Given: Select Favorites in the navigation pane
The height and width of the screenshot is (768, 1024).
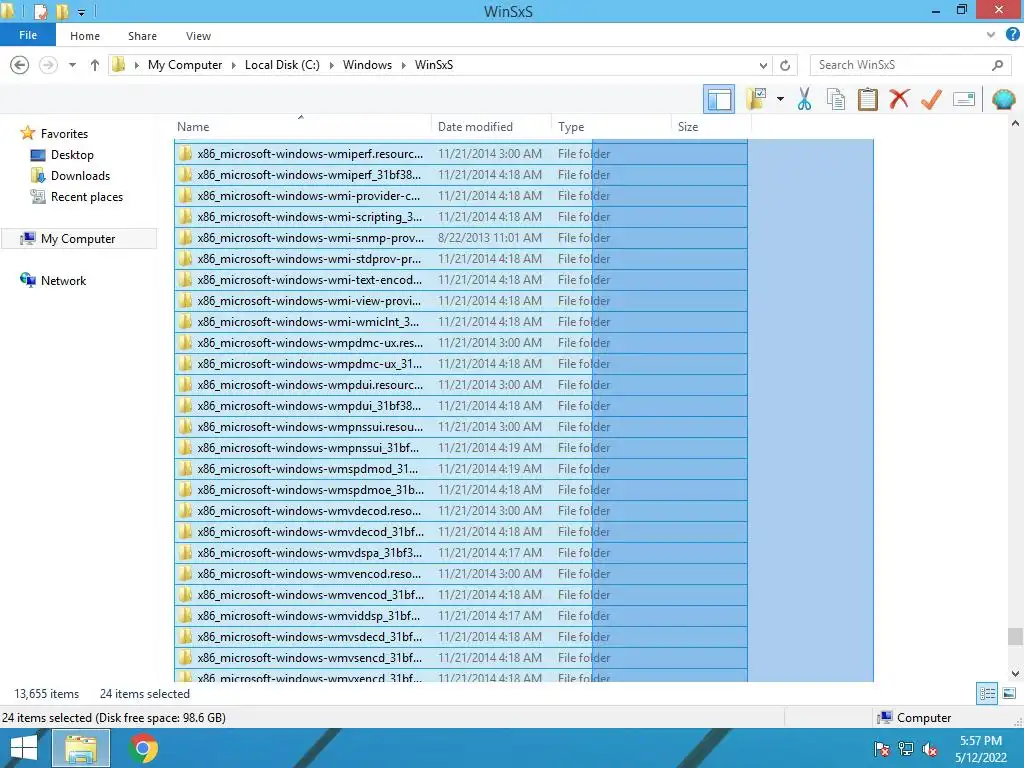Looking at the screenshot, I should [x=64, y=133].
